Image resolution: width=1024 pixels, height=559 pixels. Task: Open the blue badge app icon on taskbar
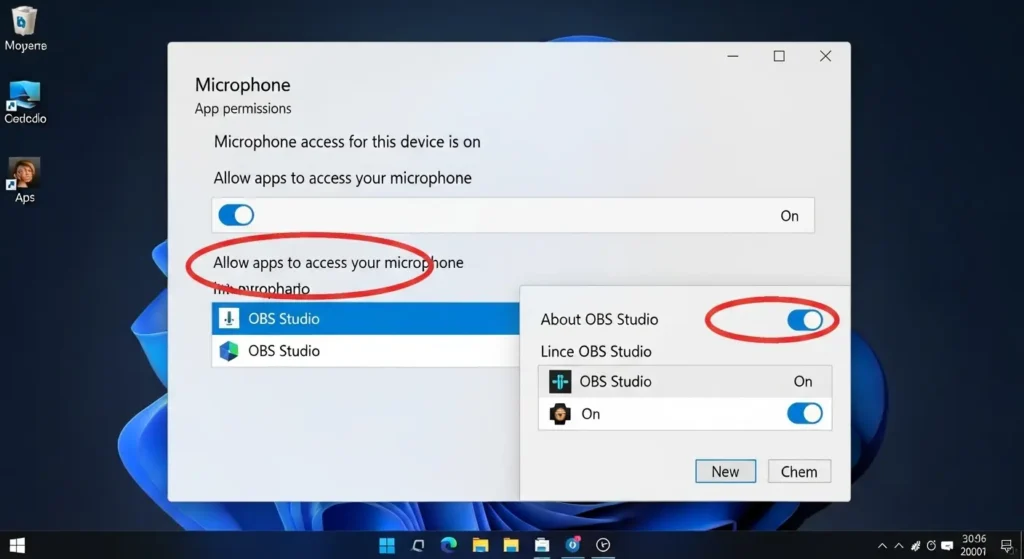point(573,544)
